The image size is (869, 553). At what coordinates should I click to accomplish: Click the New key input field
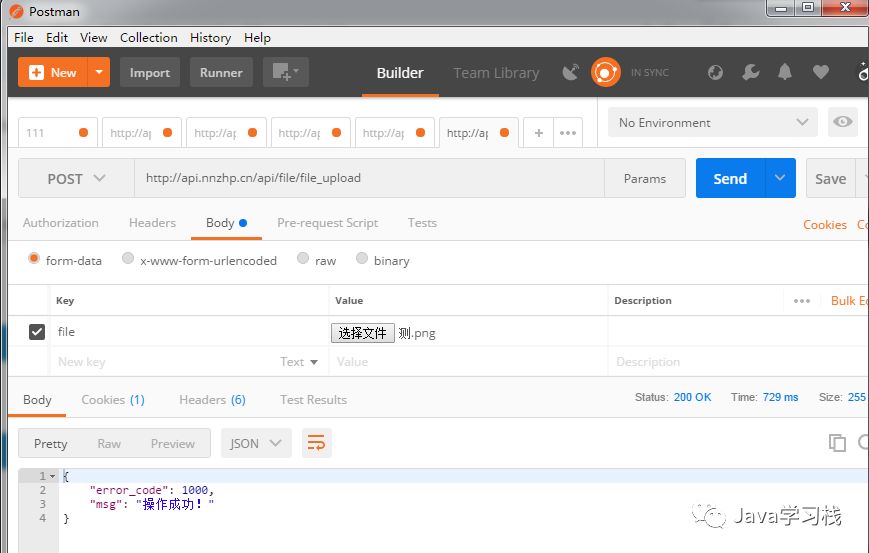(163, 362)
